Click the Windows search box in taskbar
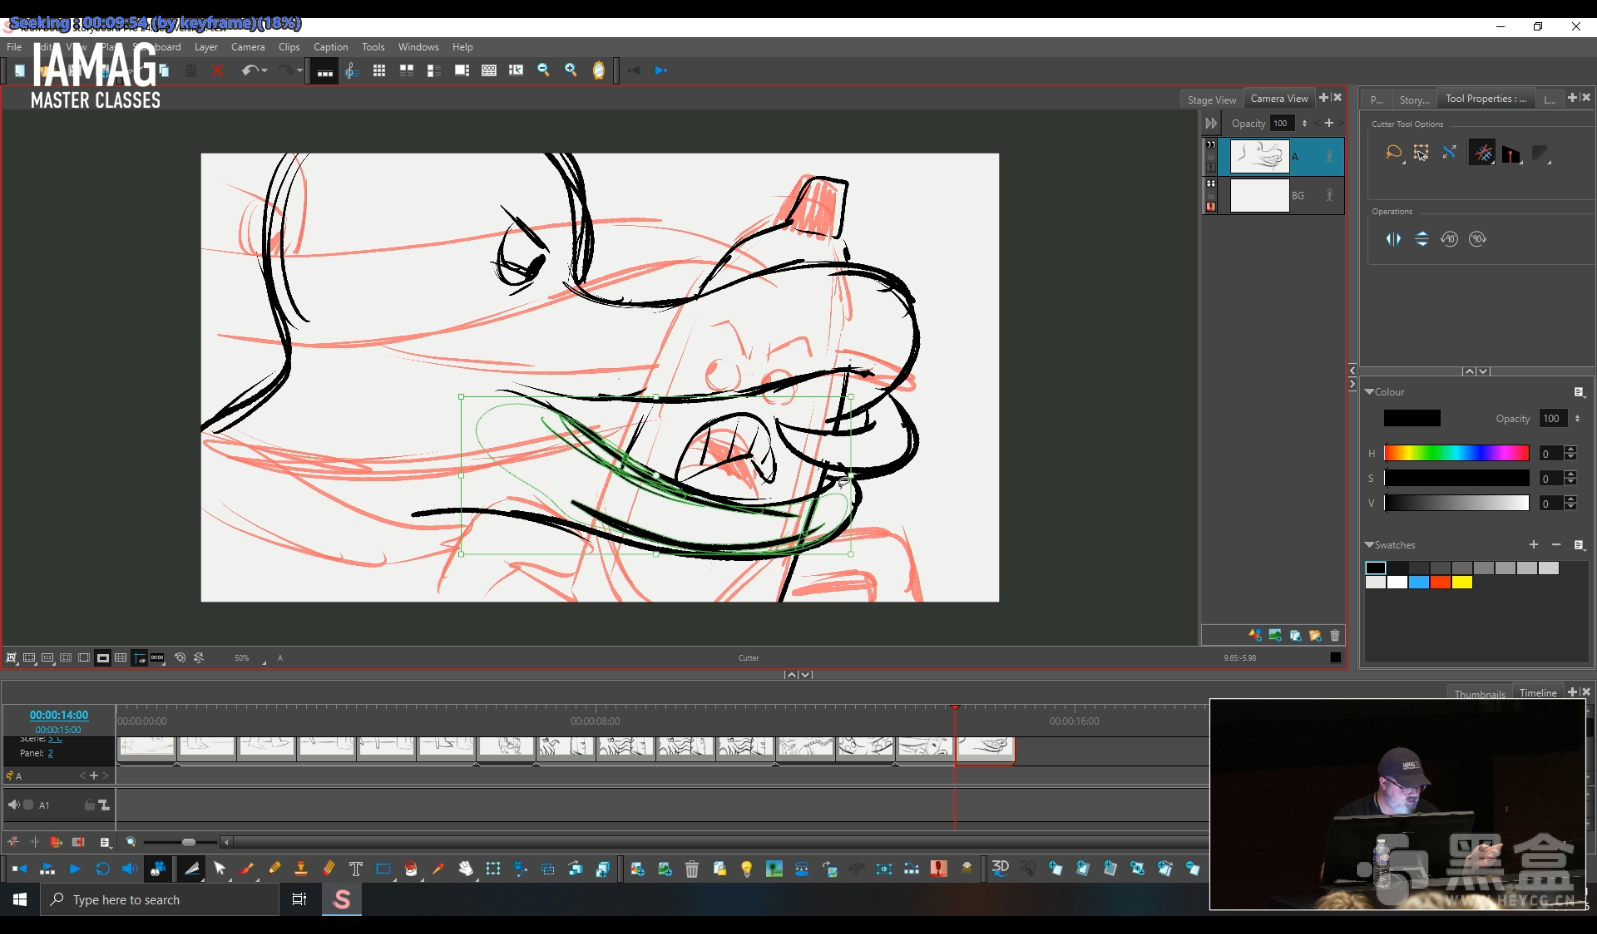This screenshot has width=1597, height=934. click(x=160, y=900)
